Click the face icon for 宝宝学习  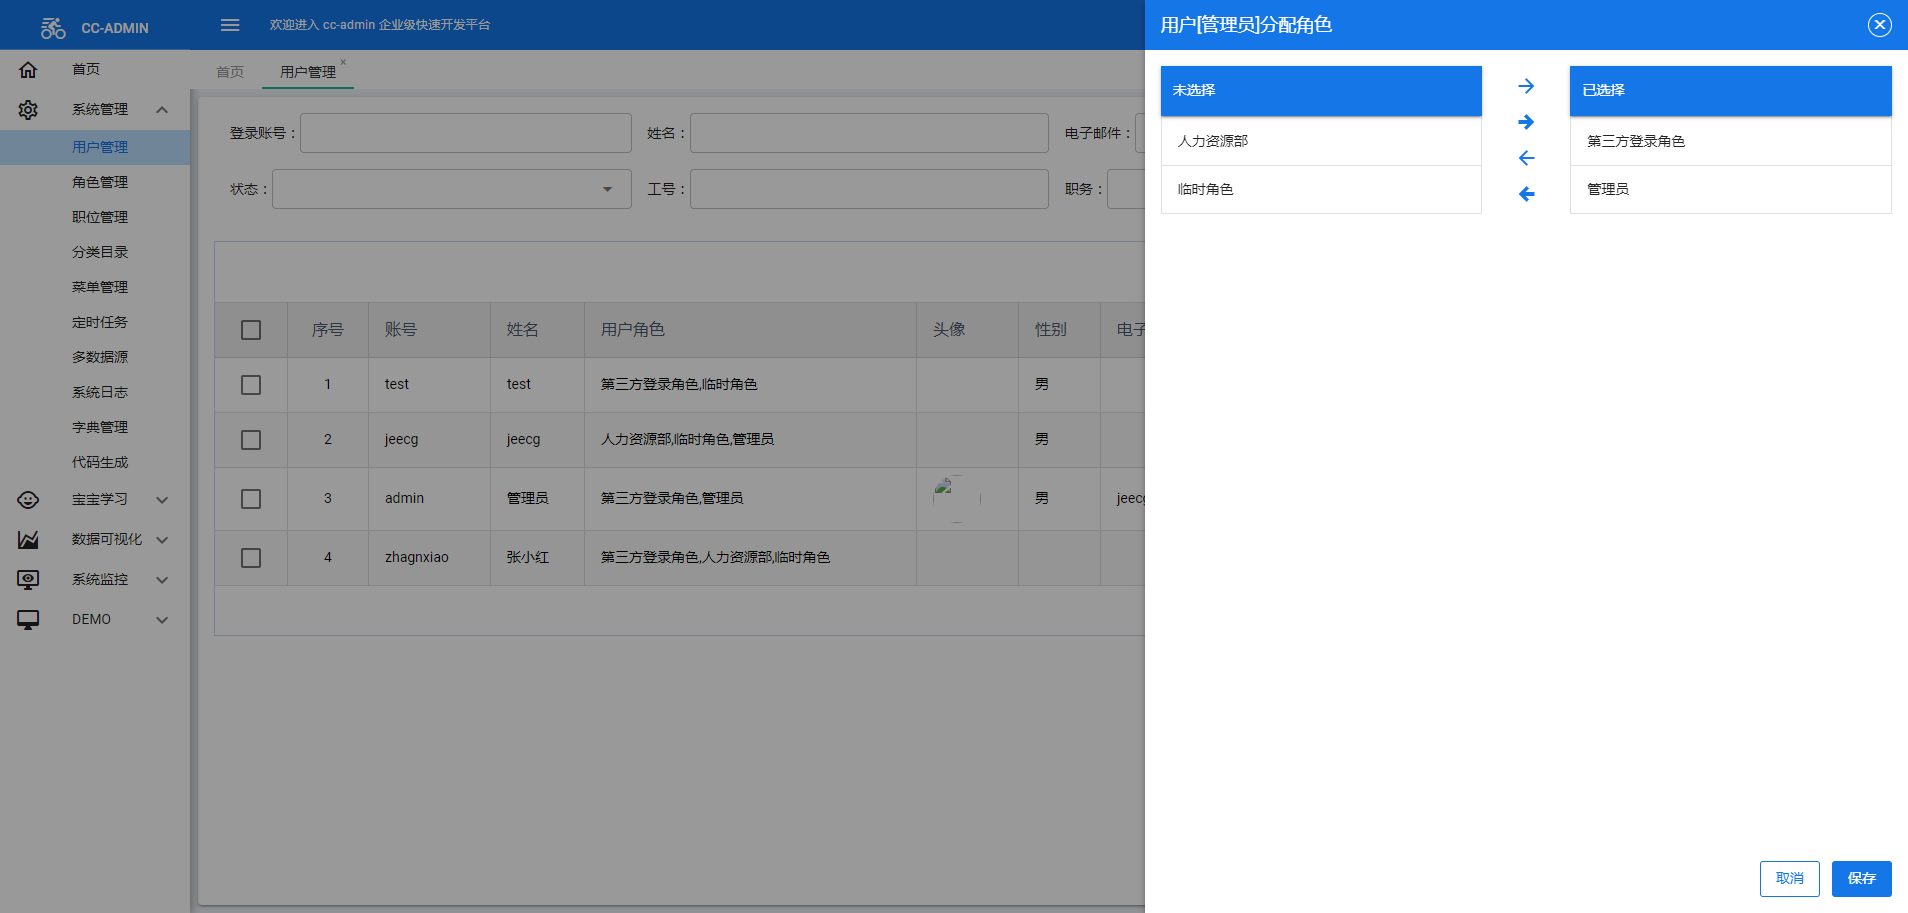[x=28, y=500]
